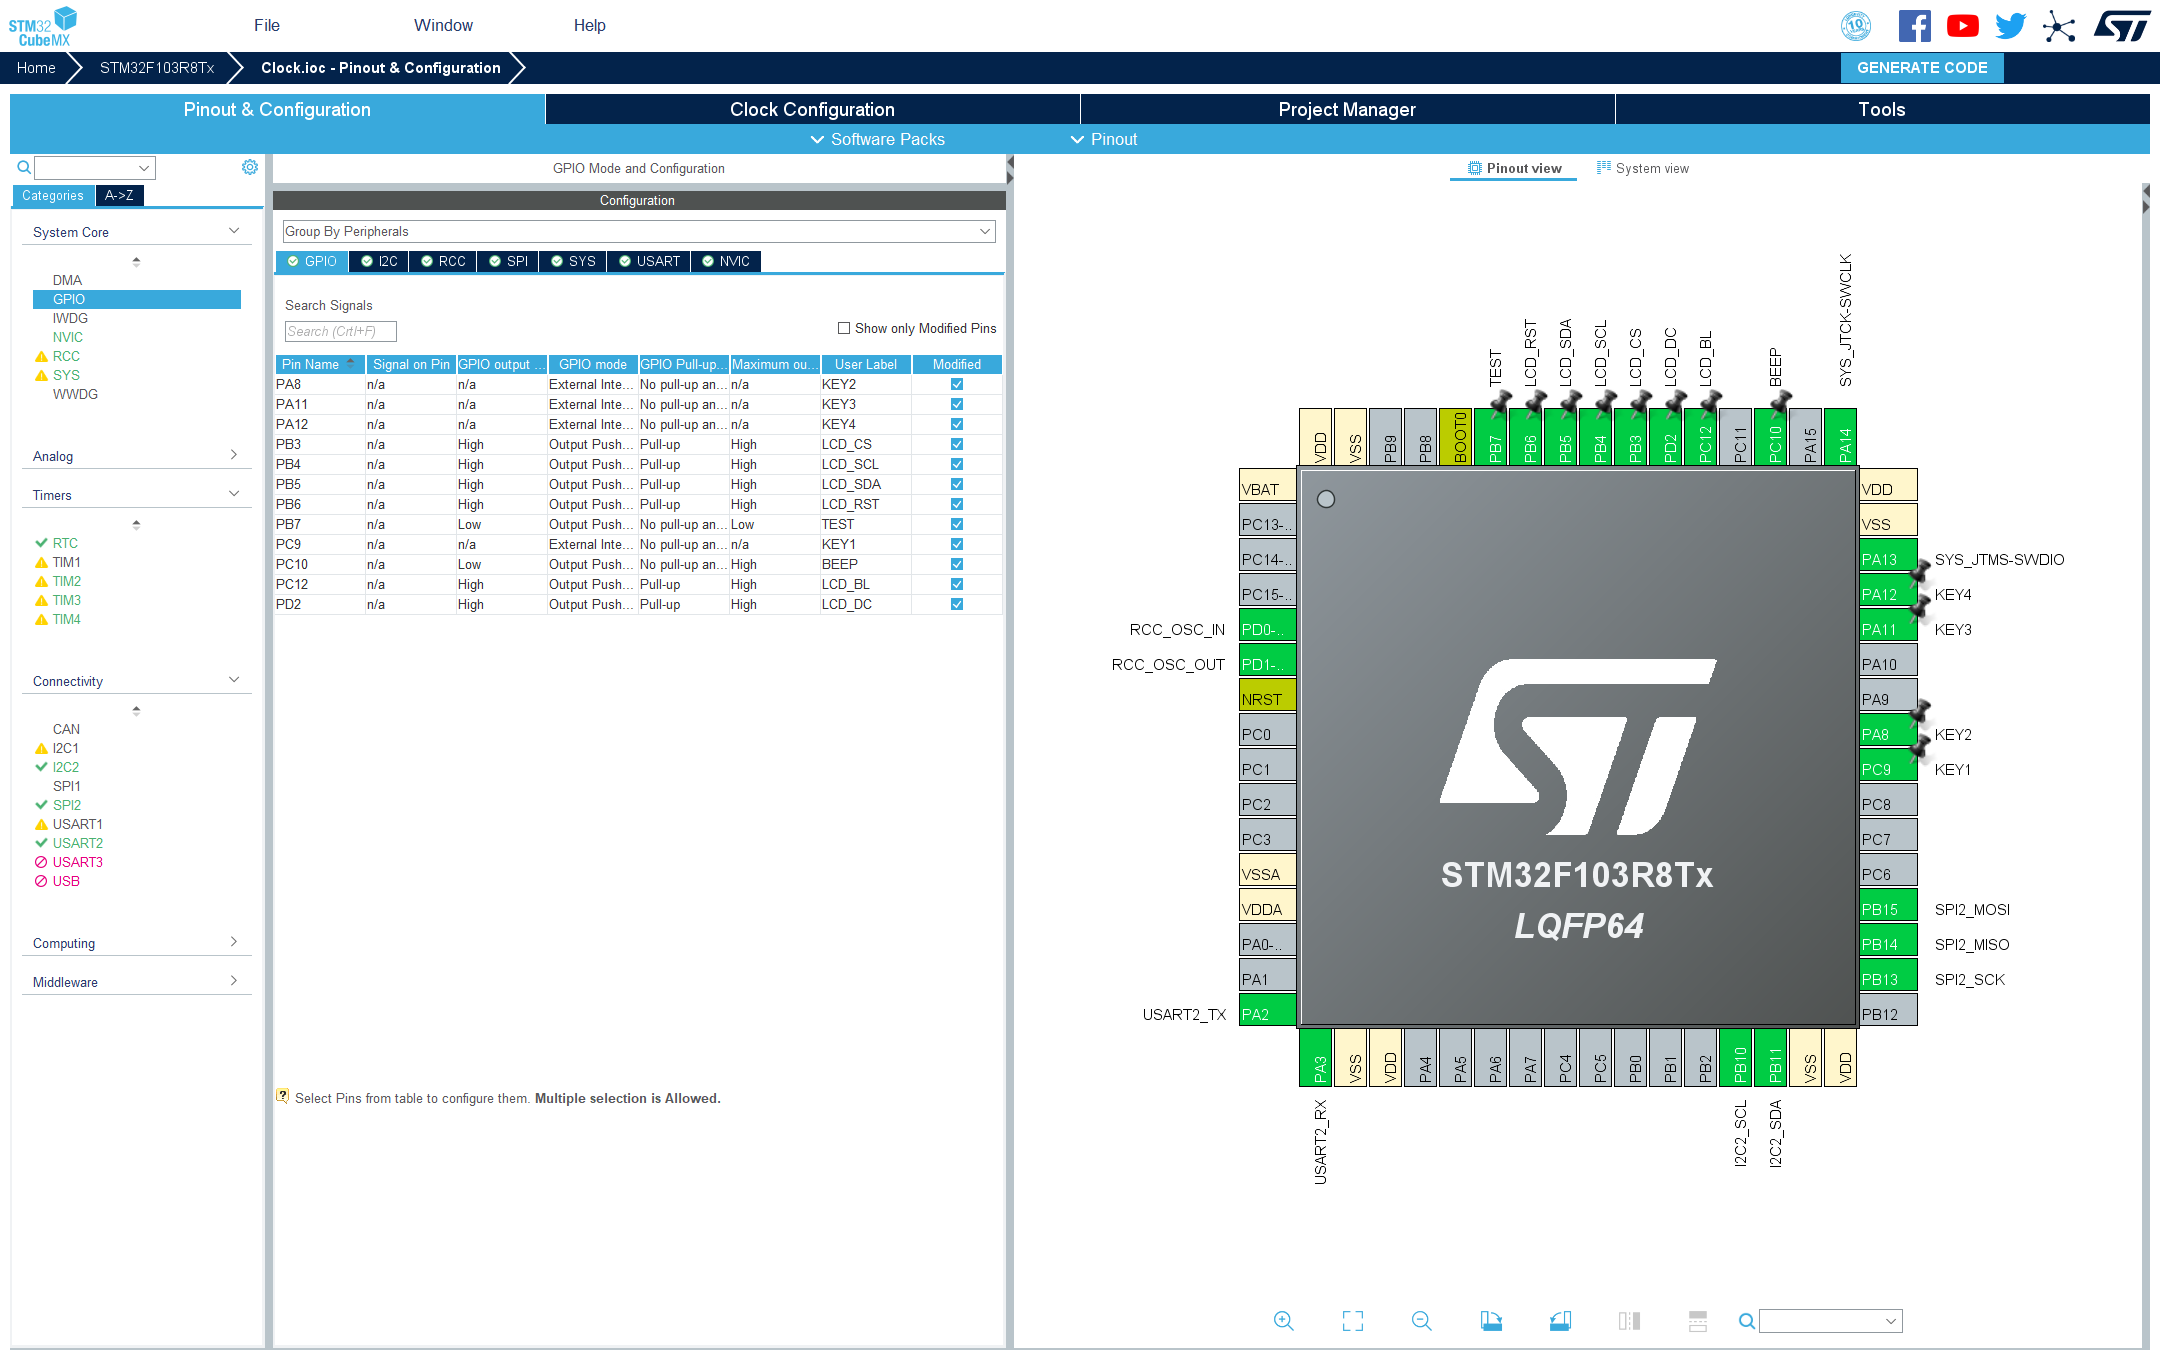Click the zoom in magnifier icon
The image size is (2160, 1360).
[1283, 1321]
